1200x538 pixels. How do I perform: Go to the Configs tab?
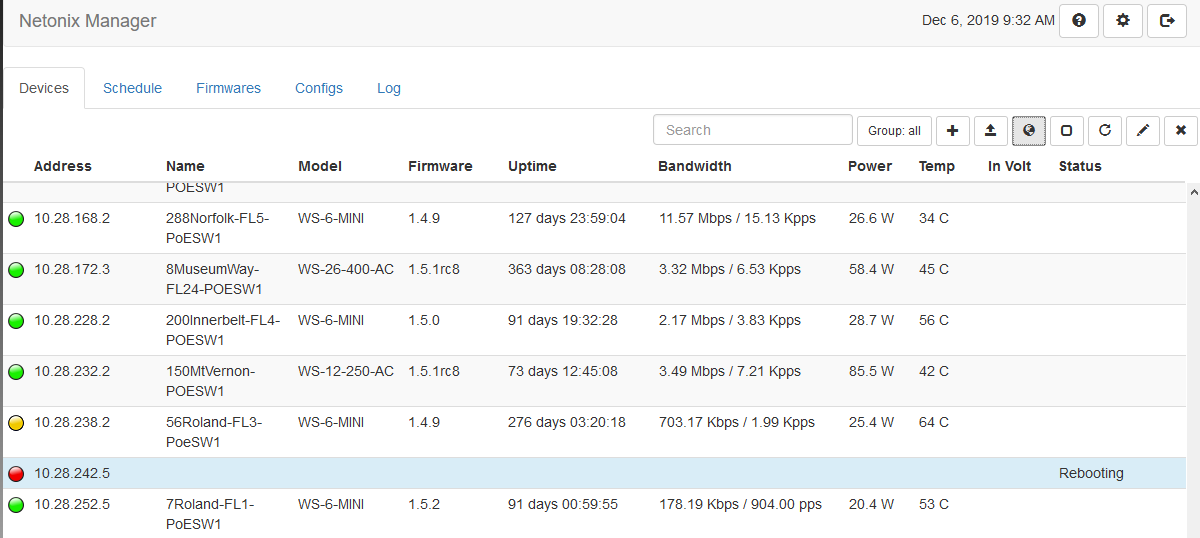pos(319,88)
